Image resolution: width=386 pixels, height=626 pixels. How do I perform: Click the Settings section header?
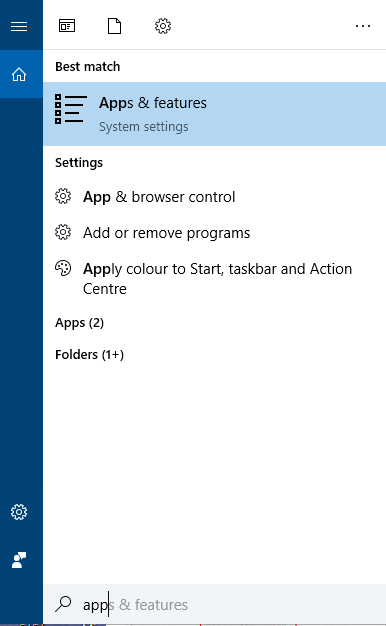coord(79,162)
